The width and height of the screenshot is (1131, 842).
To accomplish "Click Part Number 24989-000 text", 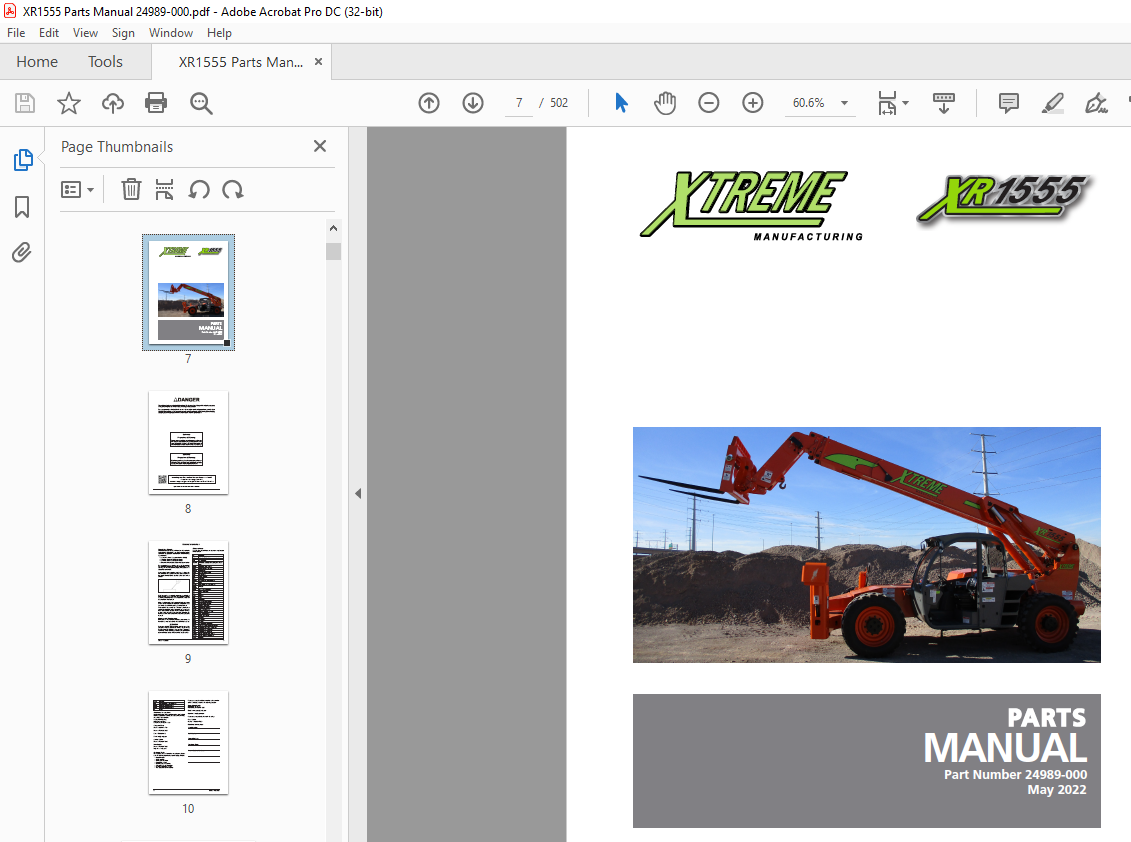I will (1015, 774).
